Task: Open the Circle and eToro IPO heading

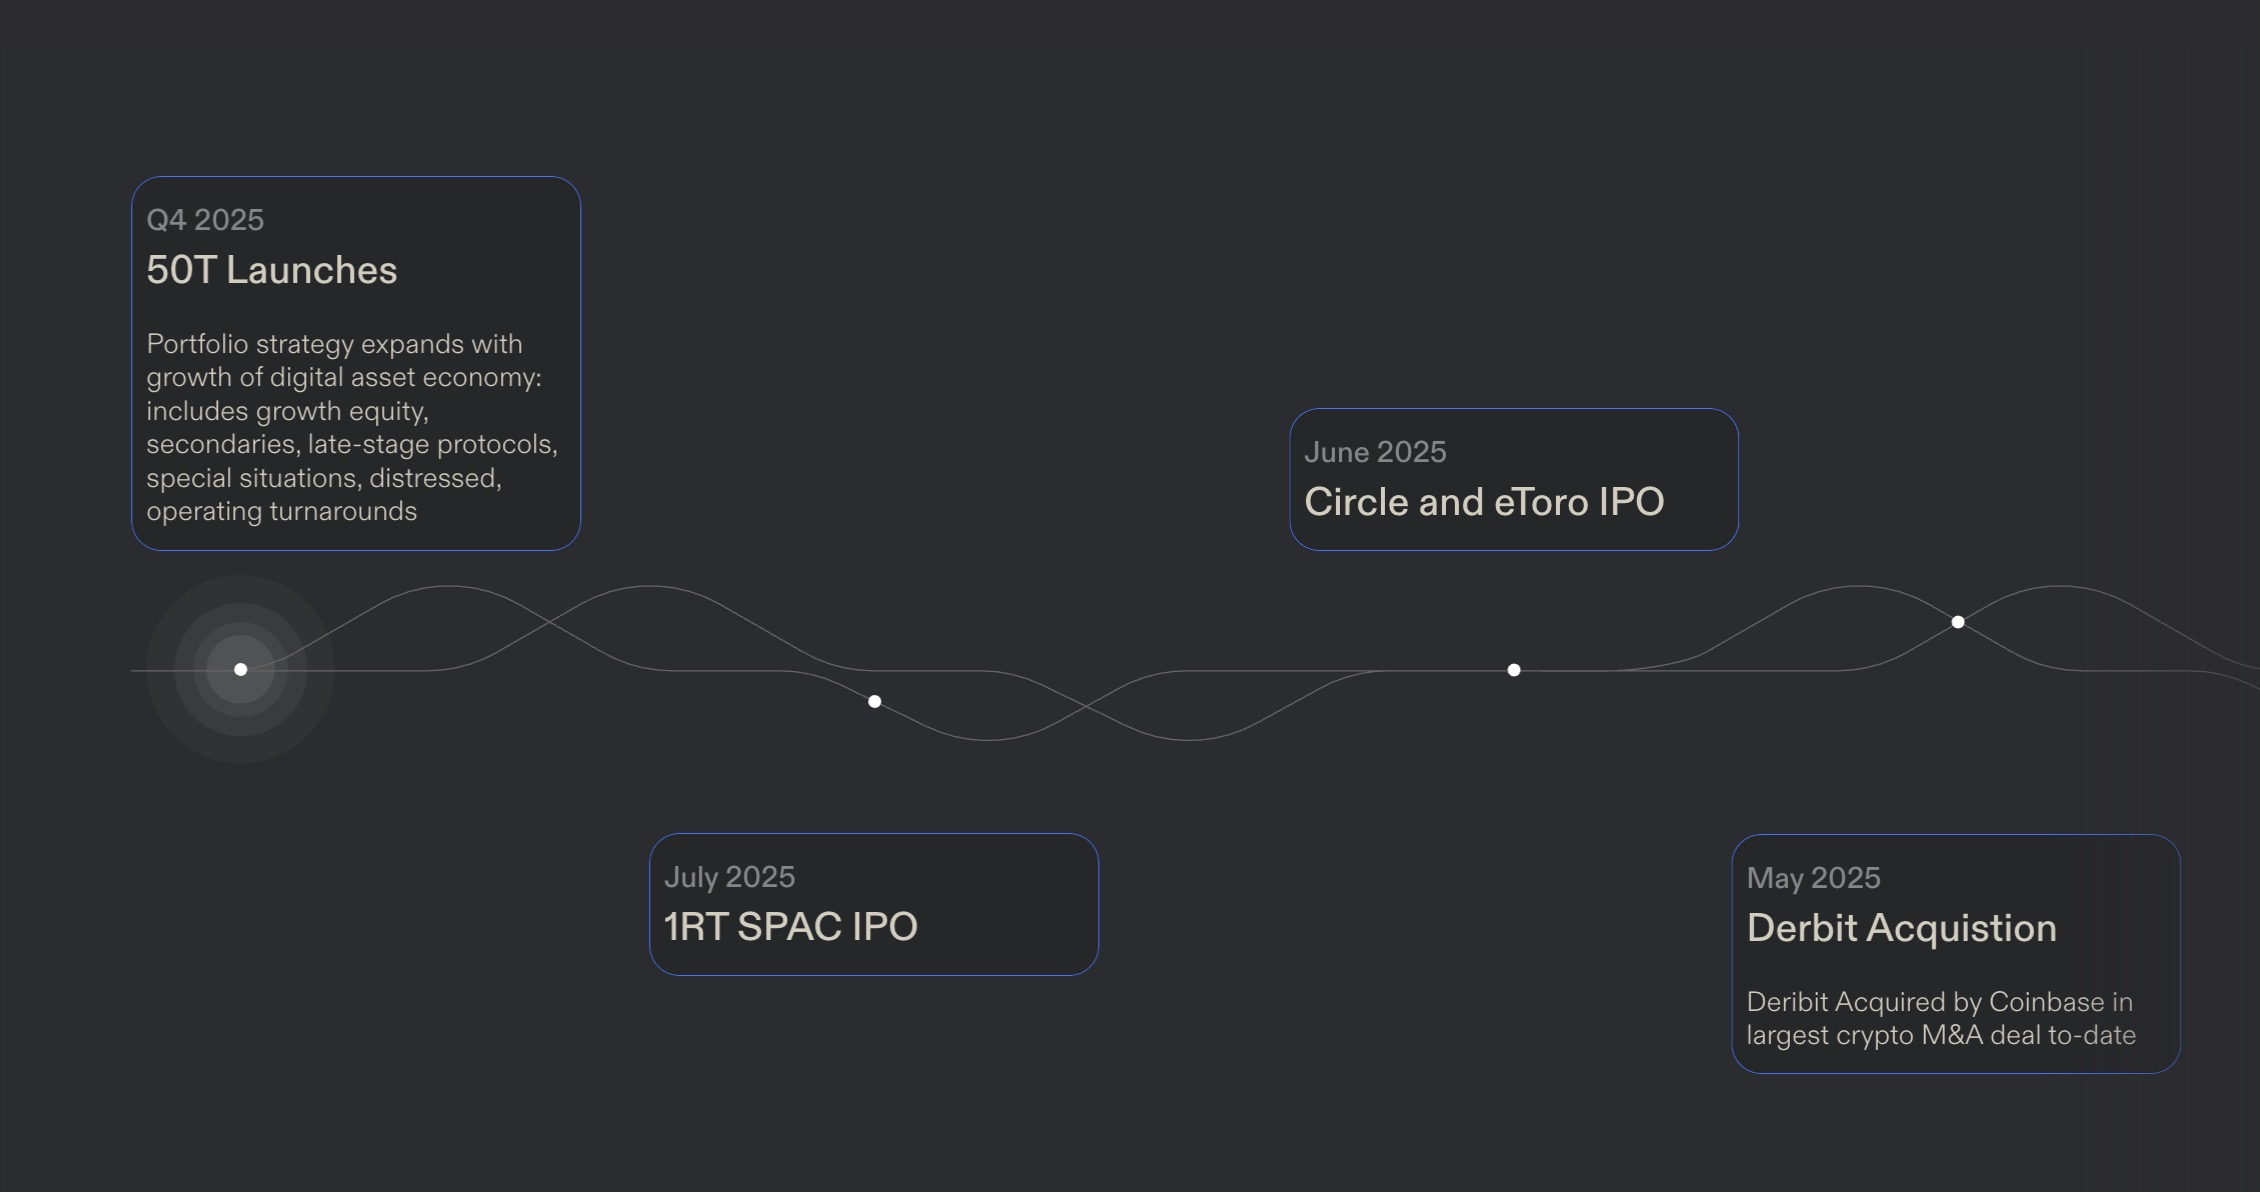Action: click(1484, 502)
